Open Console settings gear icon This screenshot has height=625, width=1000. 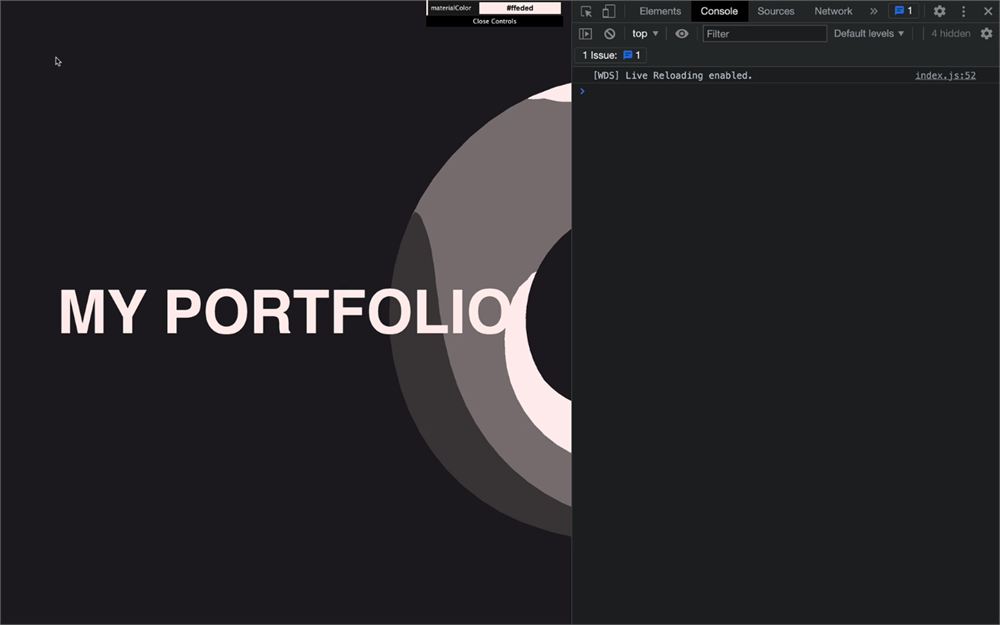(987, 34)
